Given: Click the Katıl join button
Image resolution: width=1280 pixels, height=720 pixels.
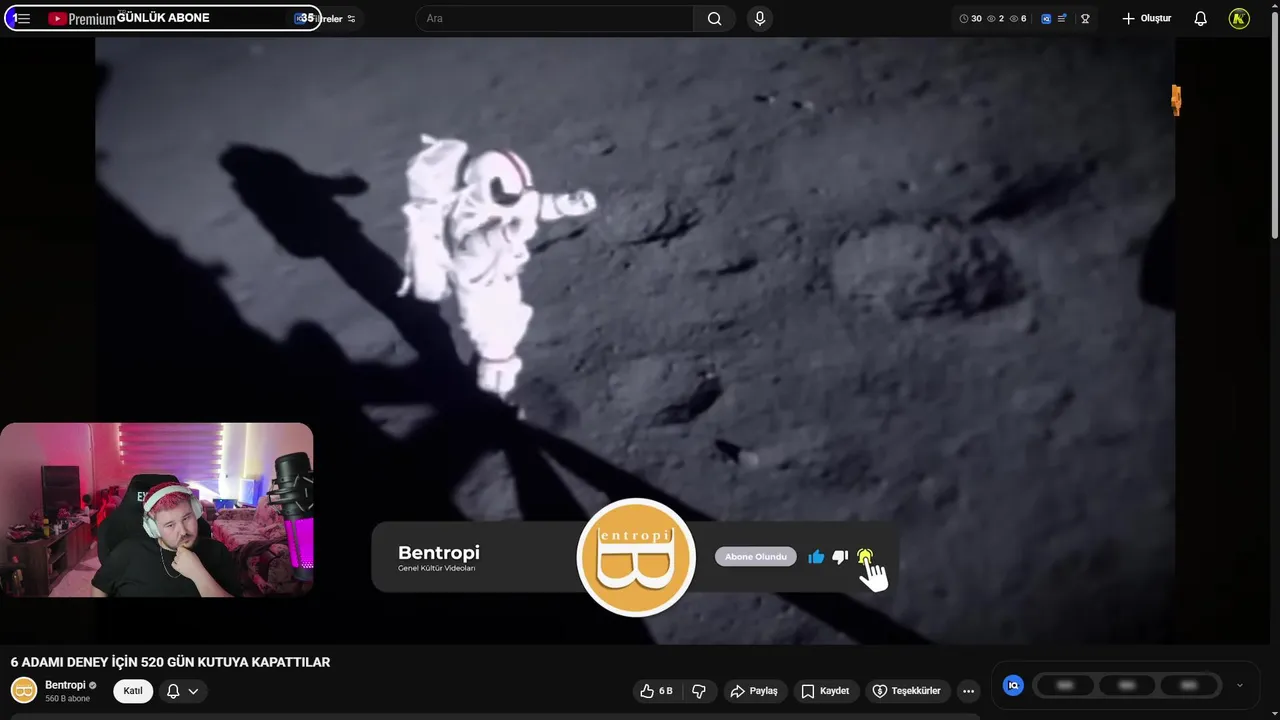Looking at the screenshot, I should 133,691.
